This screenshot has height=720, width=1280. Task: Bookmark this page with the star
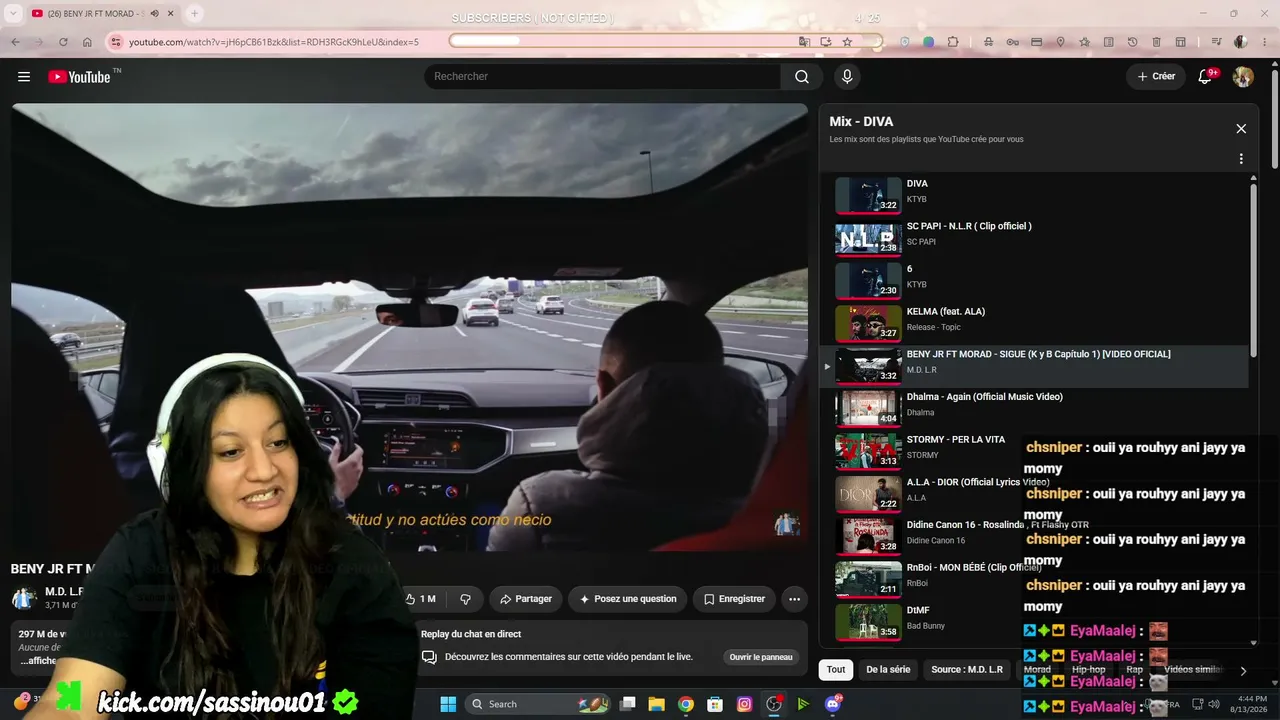point(847,42)
